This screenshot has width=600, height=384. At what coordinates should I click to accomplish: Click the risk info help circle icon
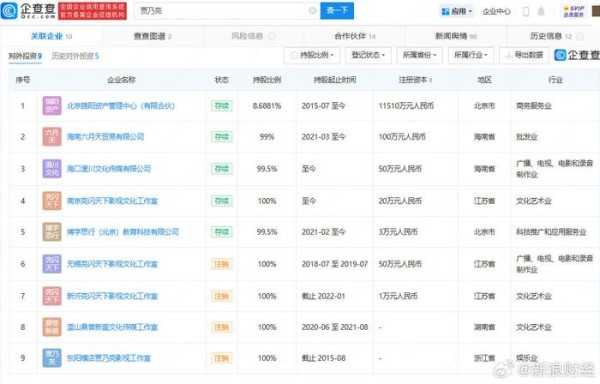(x=272, y=36)
